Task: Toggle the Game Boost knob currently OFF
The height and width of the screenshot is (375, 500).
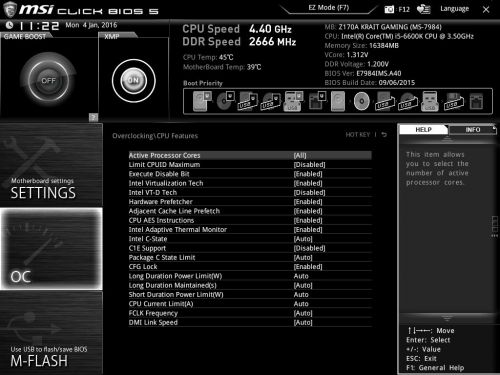Action: pyautogui.click(x=48, y=80)
